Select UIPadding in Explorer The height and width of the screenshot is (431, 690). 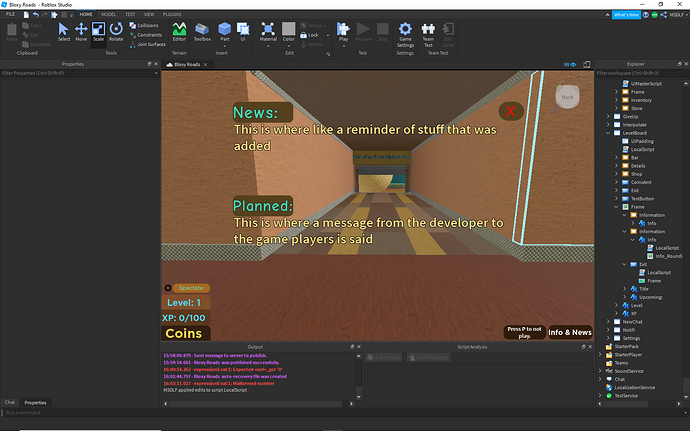[638, 141]
